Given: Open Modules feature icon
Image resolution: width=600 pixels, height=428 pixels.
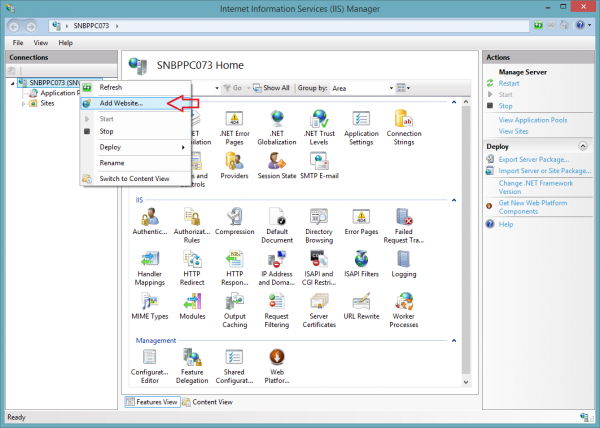Looking at the screenshot, I should 192,306.
